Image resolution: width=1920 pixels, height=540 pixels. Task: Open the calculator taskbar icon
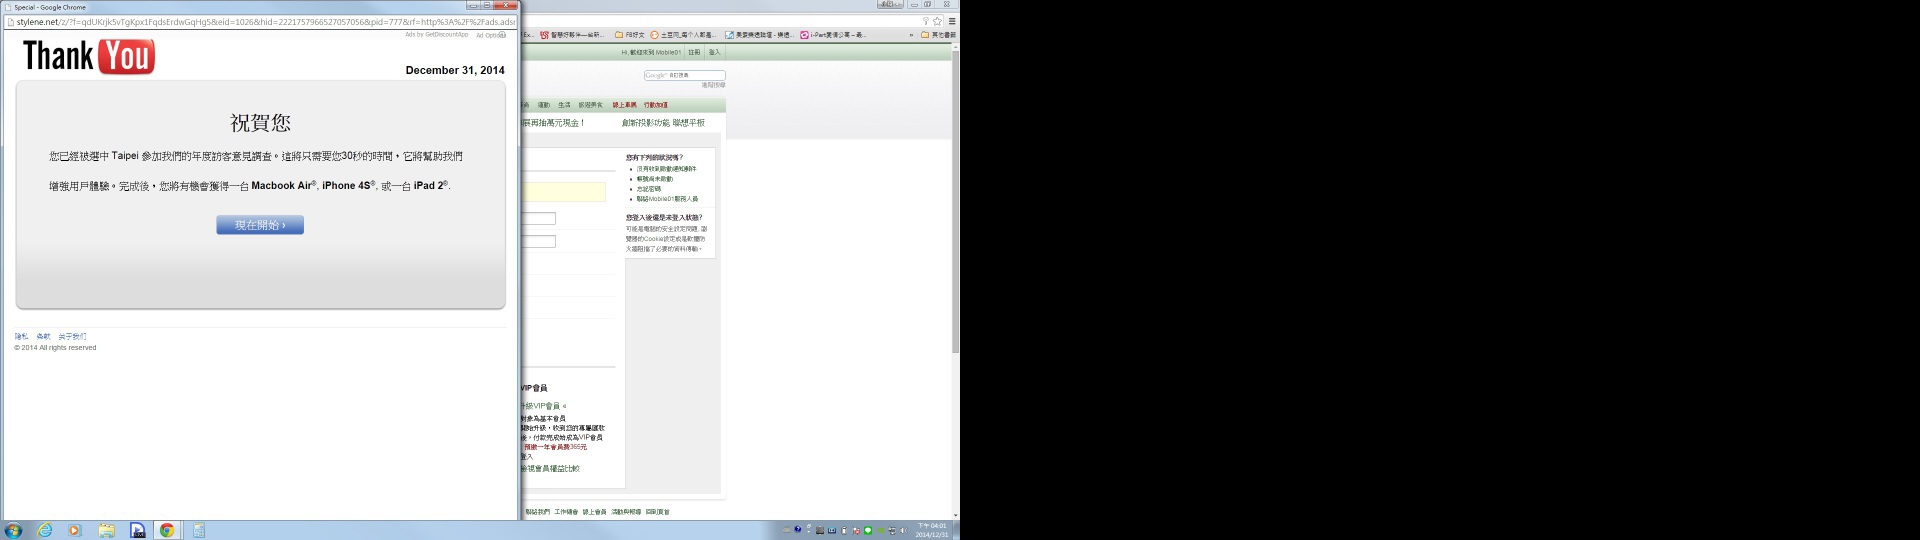[x=198, y=531]
